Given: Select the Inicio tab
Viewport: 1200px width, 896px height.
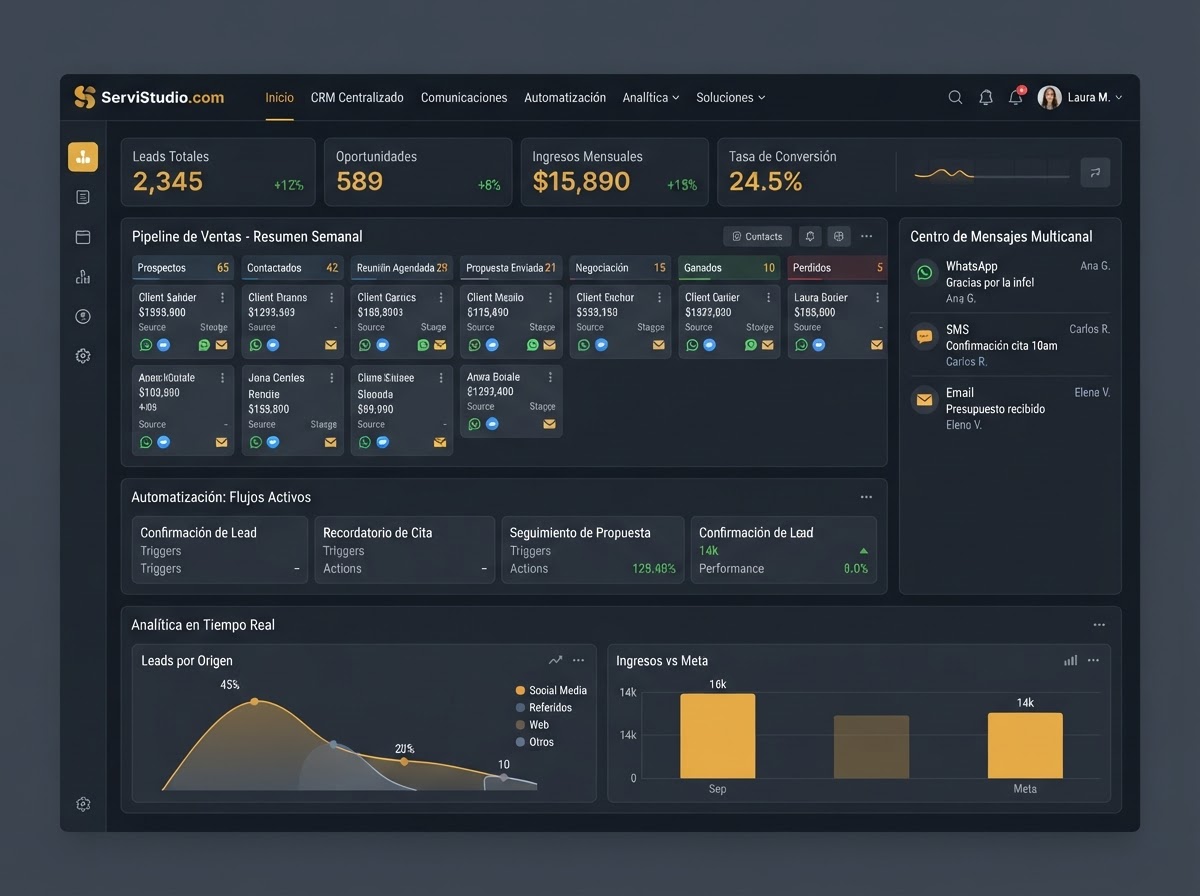Looking at the screenshot, I should (280, 97).
